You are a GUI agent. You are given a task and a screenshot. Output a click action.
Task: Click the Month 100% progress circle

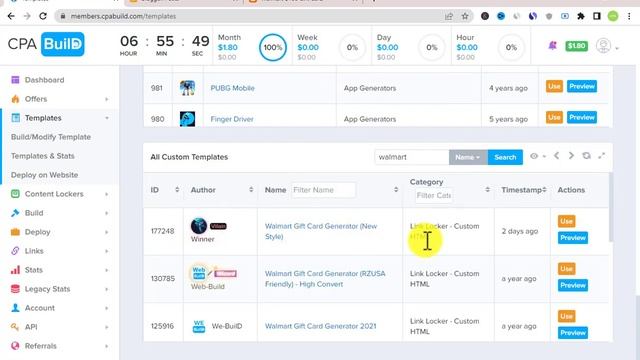pyautogui.click(x=273, y=47)
